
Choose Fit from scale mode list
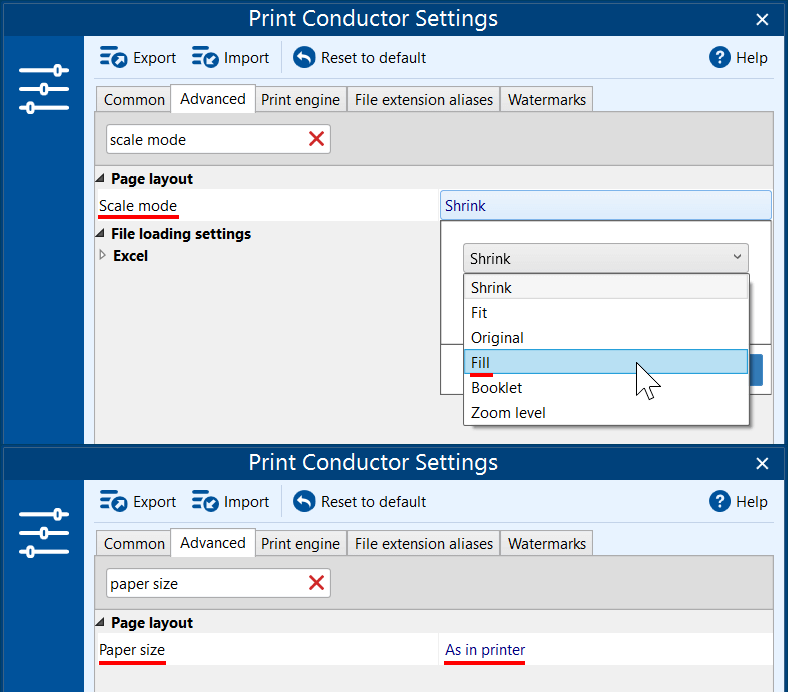(x=606, y=313)
